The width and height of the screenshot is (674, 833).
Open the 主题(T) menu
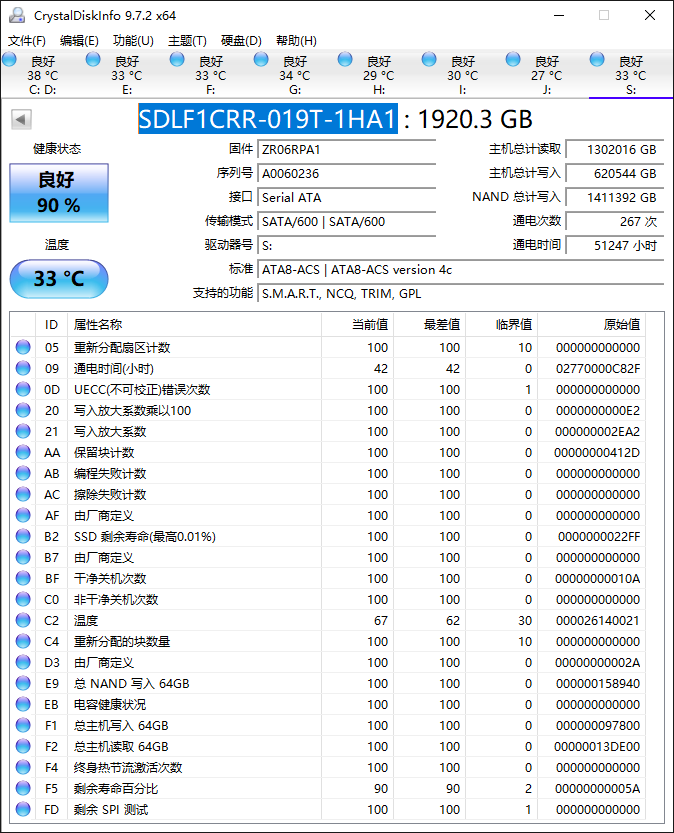pos(187,41)
